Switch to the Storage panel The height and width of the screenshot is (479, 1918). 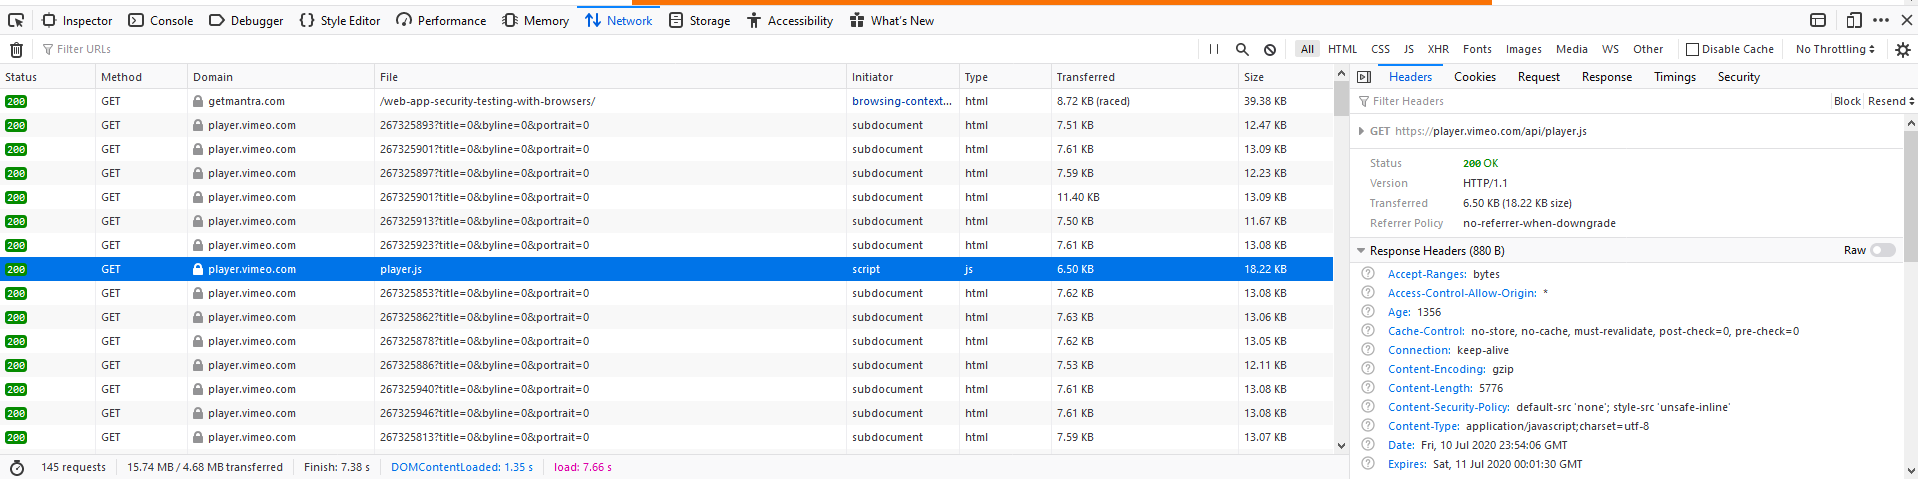coord(699,20)
